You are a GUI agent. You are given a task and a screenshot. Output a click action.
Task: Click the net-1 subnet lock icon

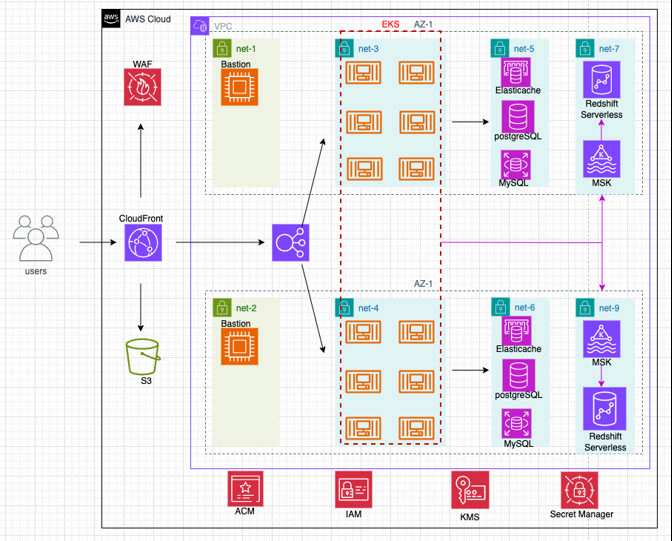tap(222, 48)
